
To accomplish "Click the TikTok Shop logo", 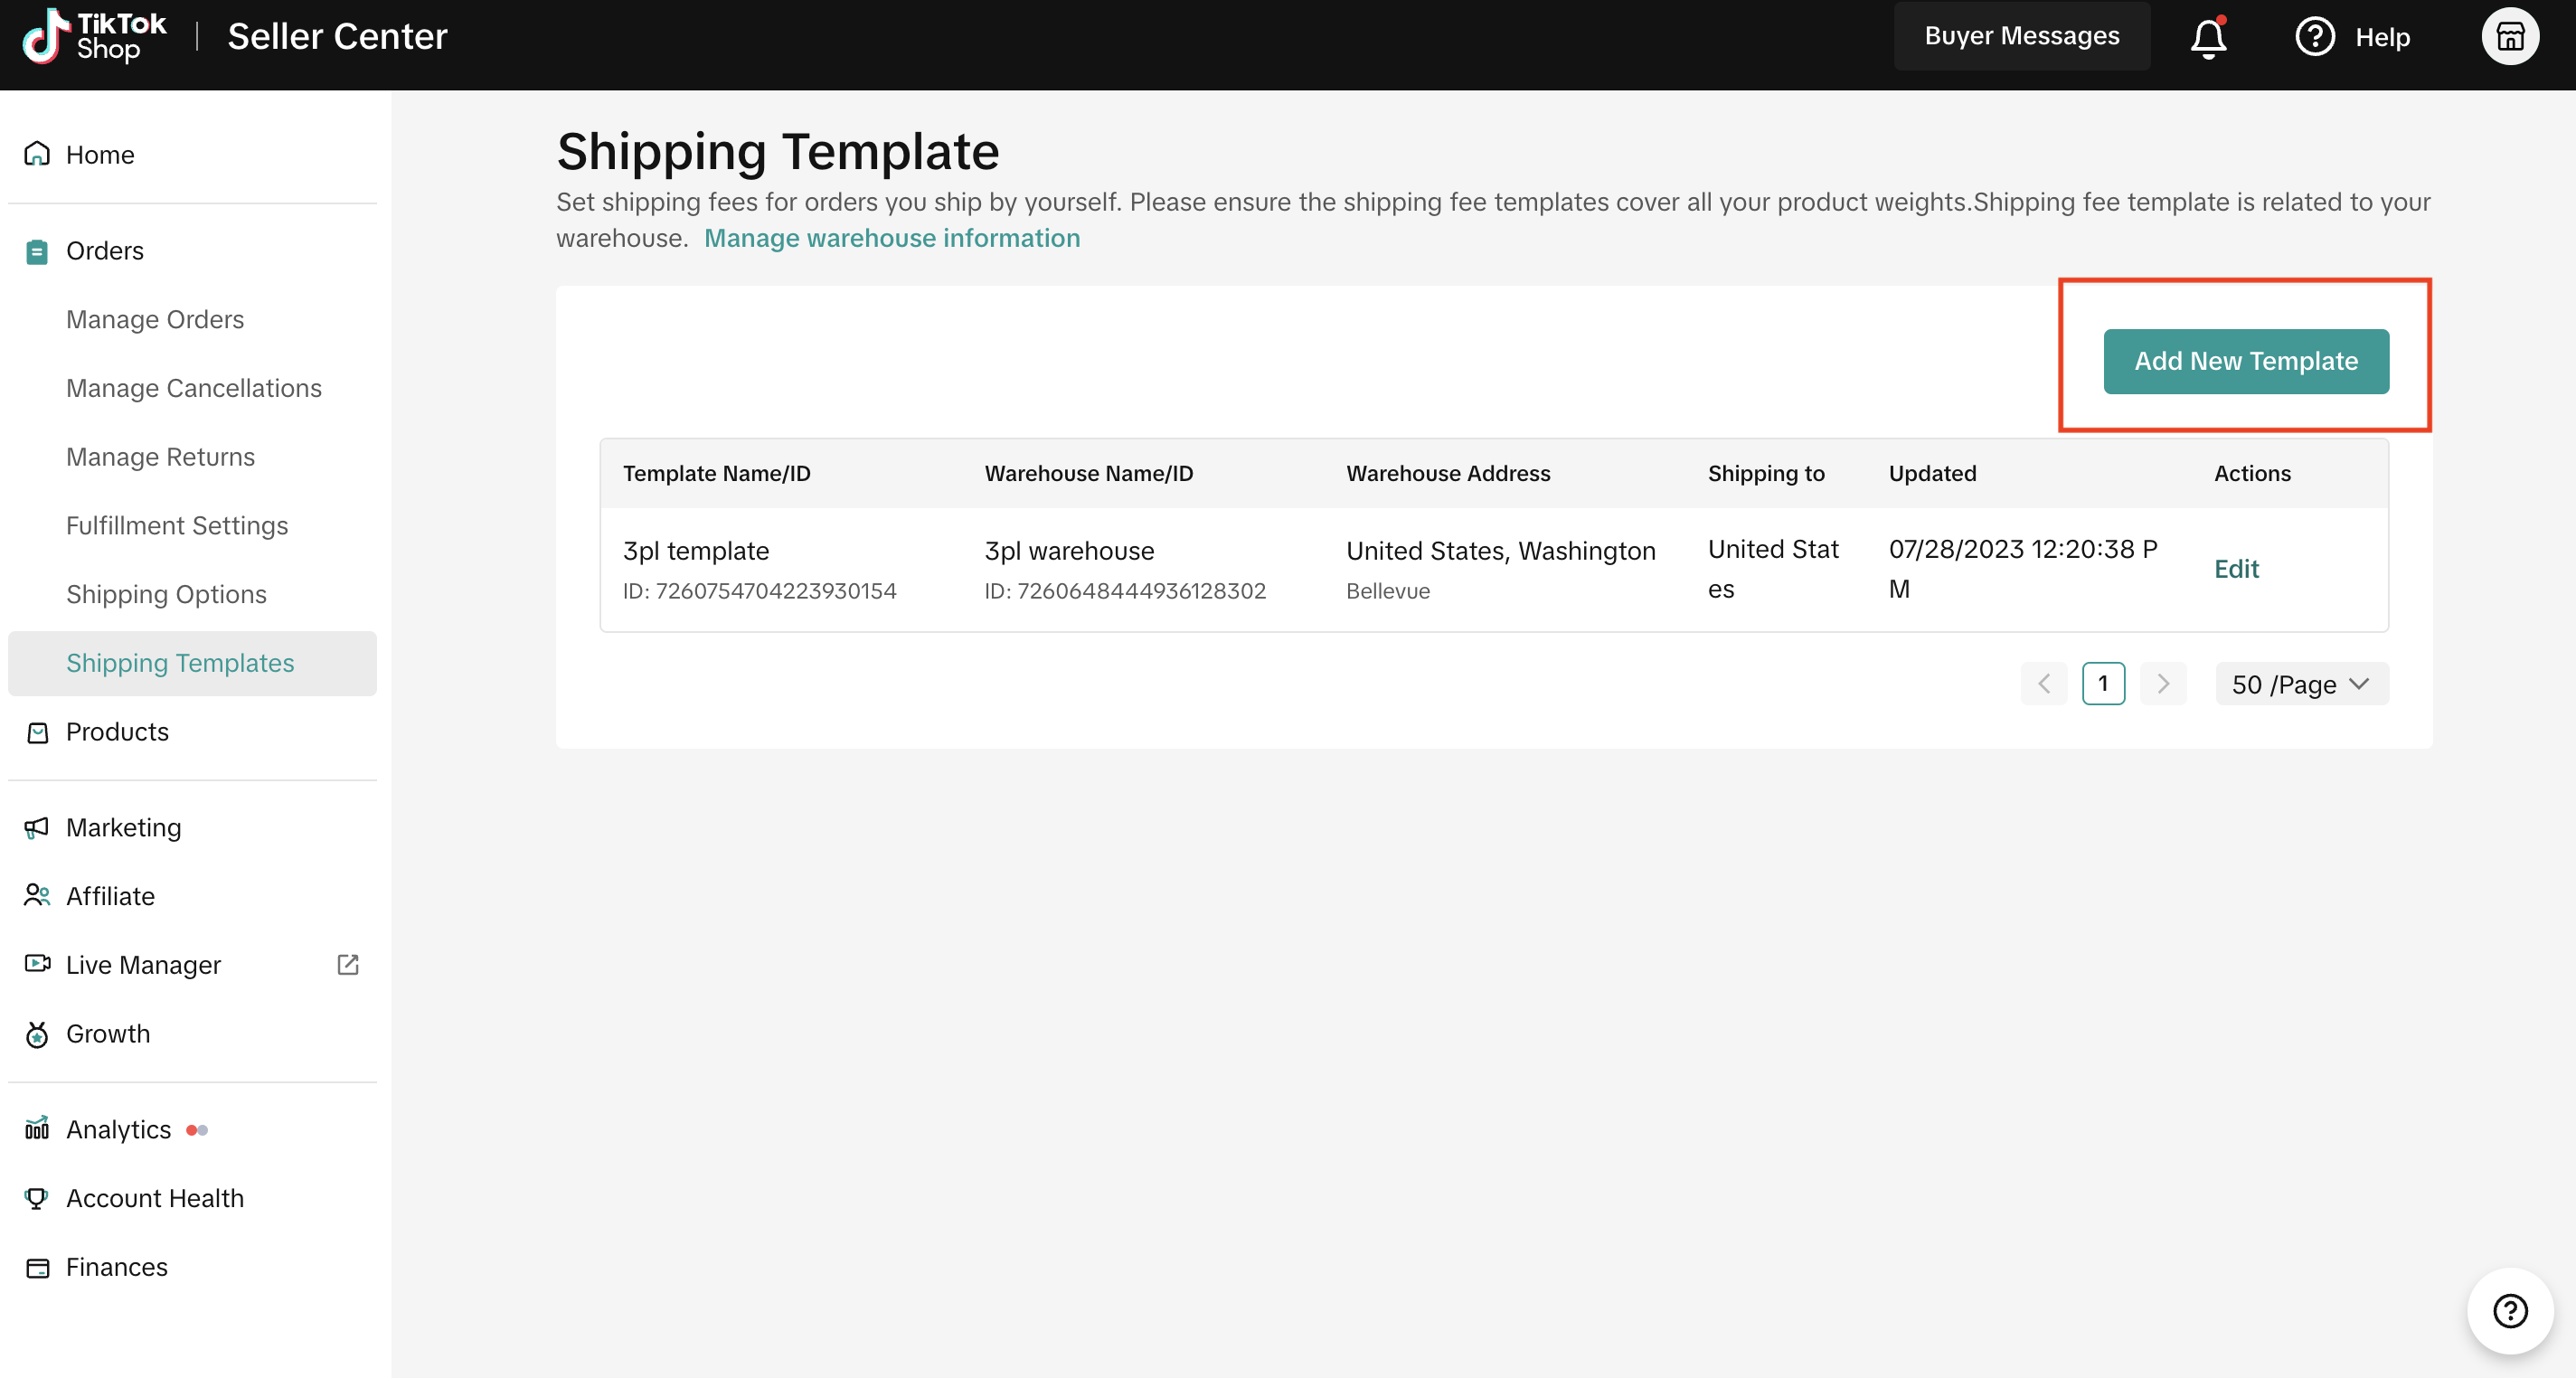I will [95, 37].
